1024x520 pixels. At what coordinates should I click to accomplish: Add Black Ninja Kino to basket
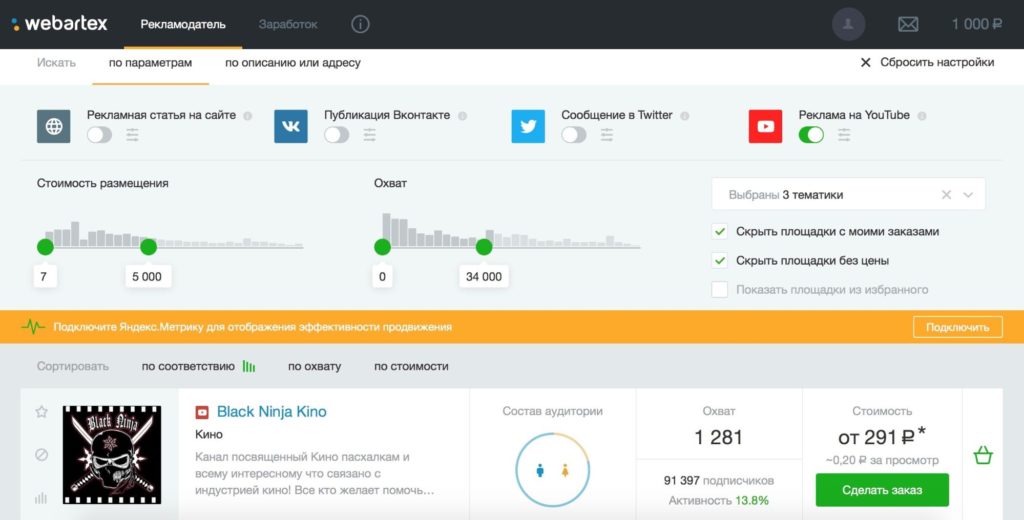983,456
